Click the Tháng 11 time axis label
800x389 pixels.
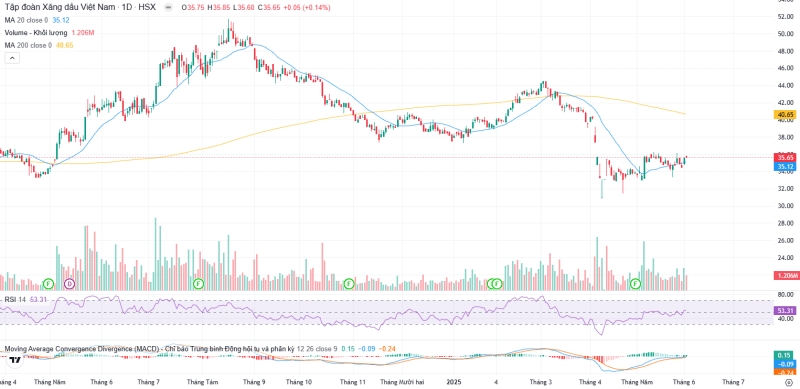coord(353,381)
